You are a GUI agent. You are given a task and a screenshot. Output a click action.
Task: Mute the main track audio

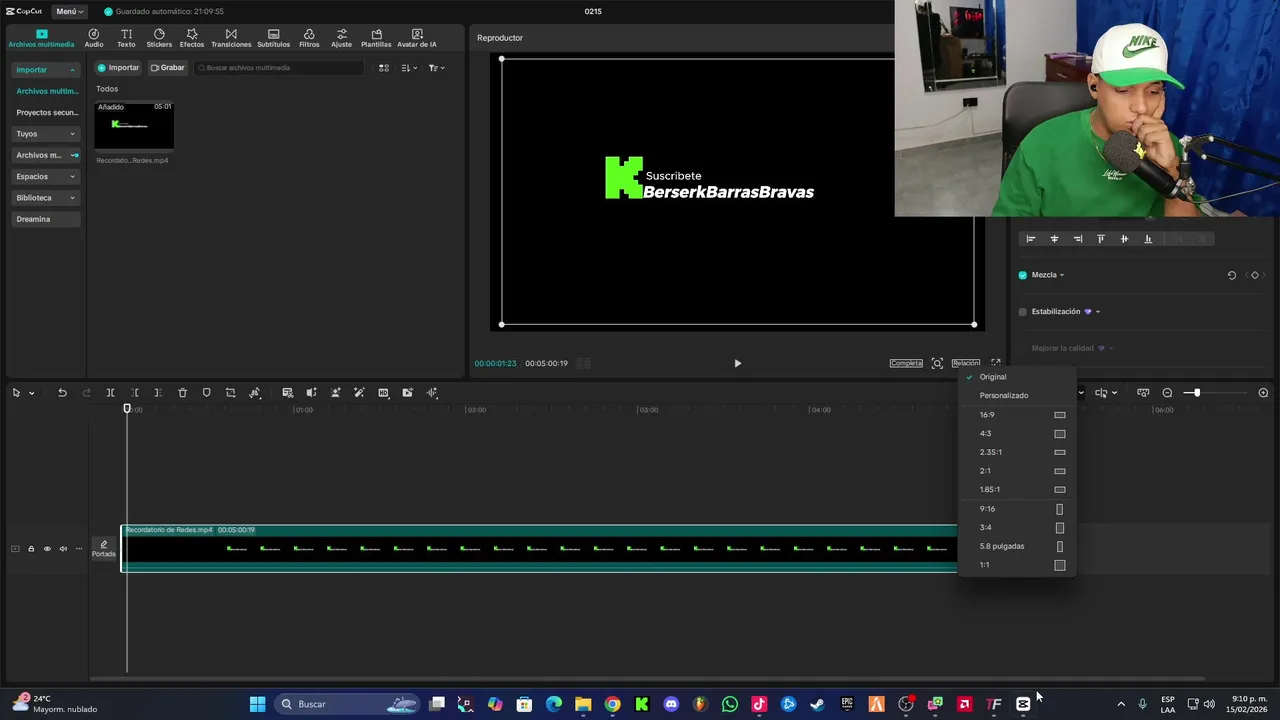(63, 548)
